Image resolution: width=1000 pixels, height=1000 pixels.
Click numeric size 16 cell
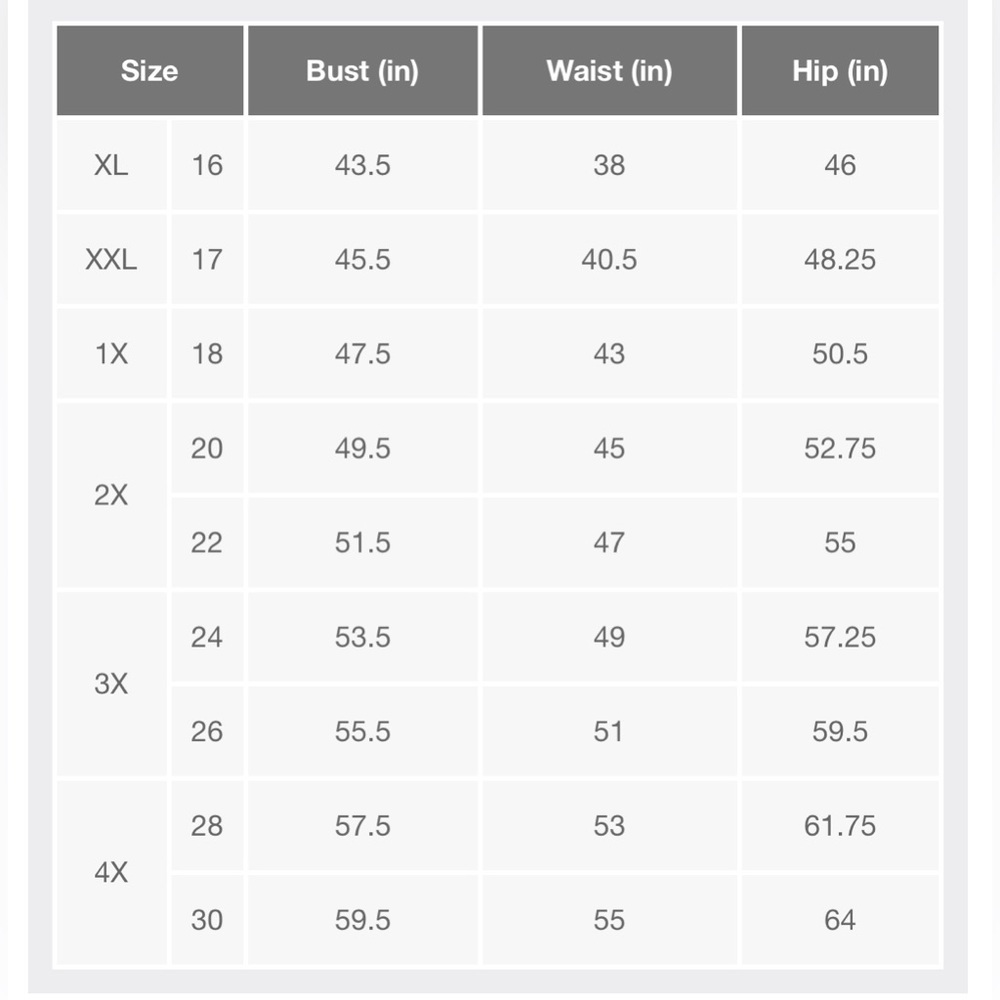207,165
